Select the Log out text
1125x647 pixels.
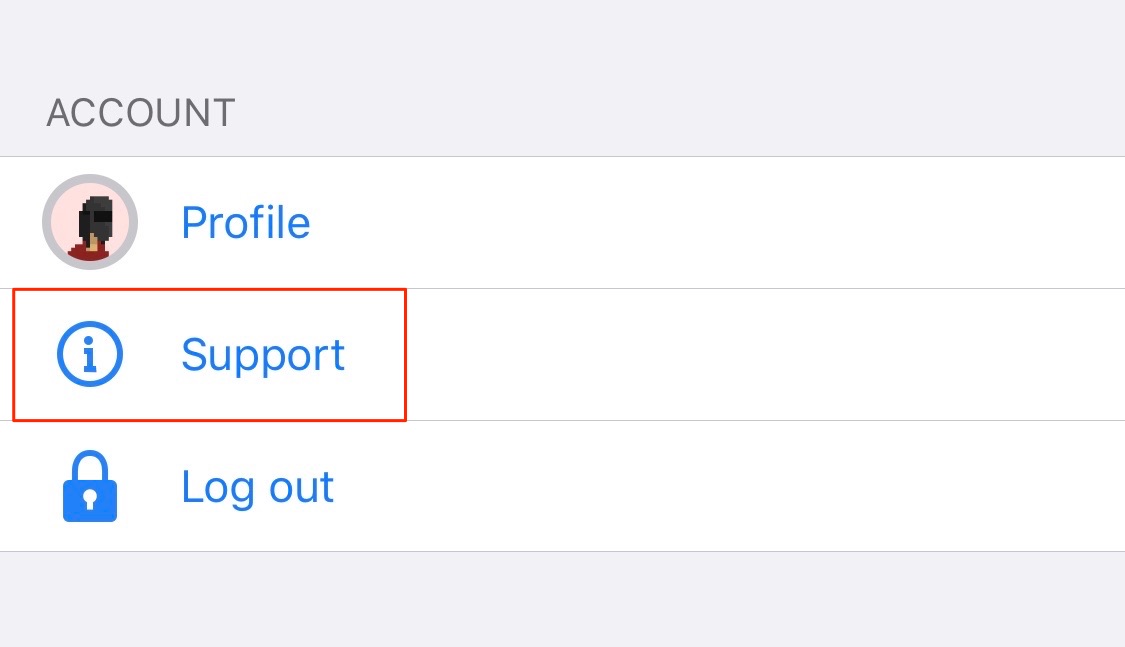257,487
